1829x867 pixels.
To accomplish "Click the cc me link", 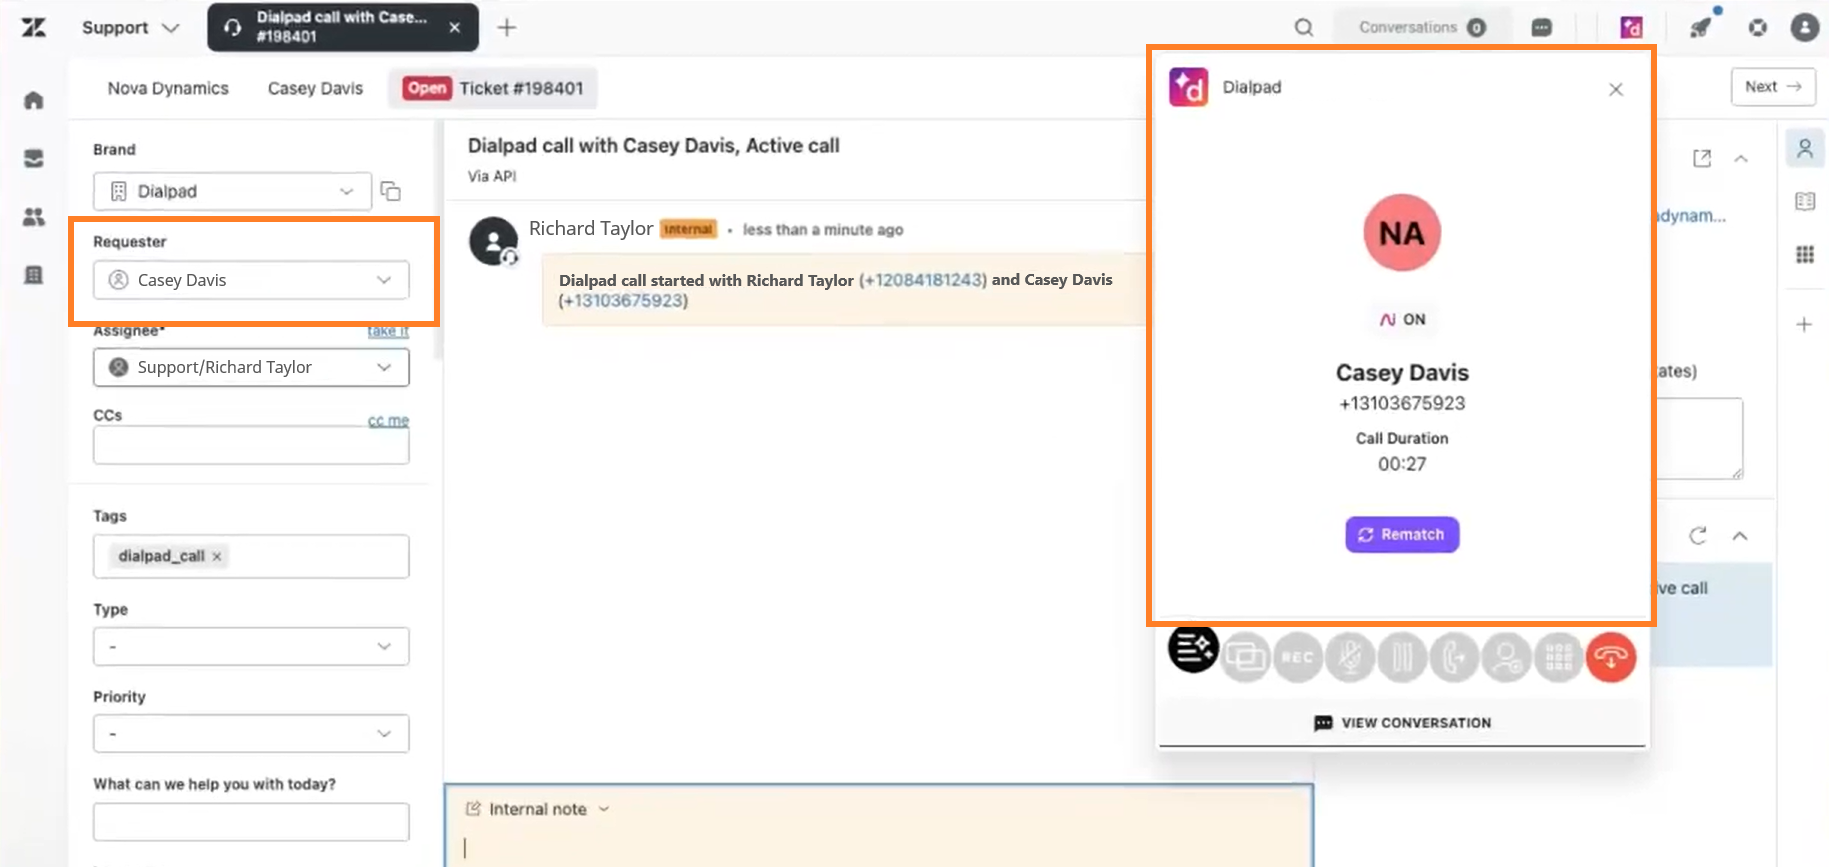I will click(388, 421).
